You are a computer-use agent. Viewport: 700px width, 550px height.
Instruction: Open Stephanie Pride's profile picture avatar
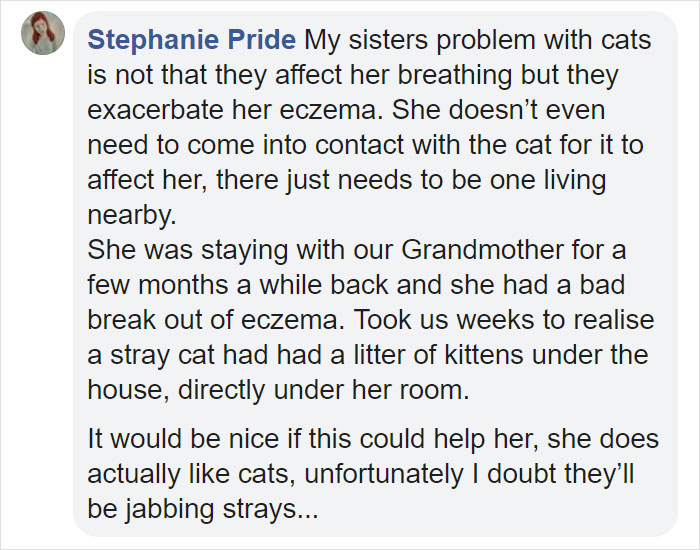(x=43, y=33)
